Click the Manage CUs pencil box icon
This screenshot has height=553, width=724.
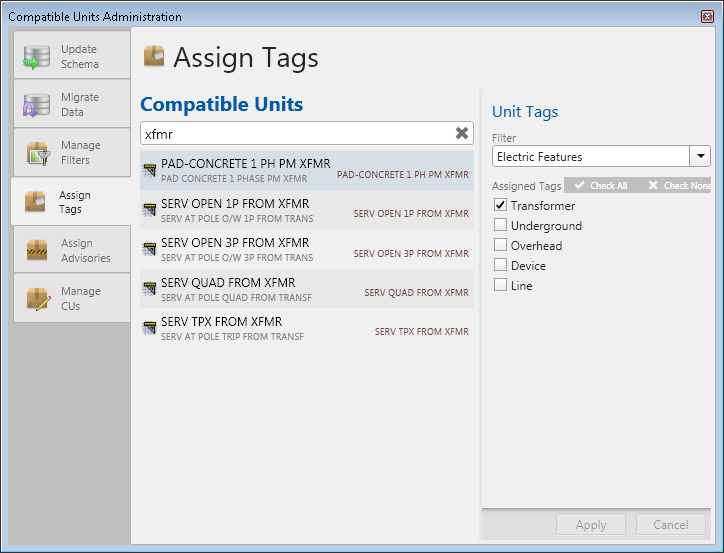tap(37, 298)
